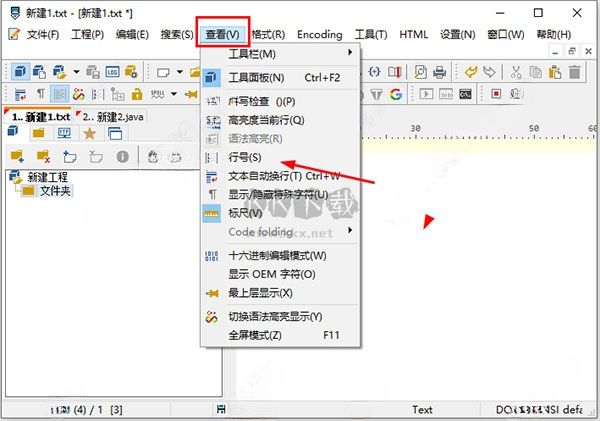Click the new project toolbar icon

(x=39, y=72)
